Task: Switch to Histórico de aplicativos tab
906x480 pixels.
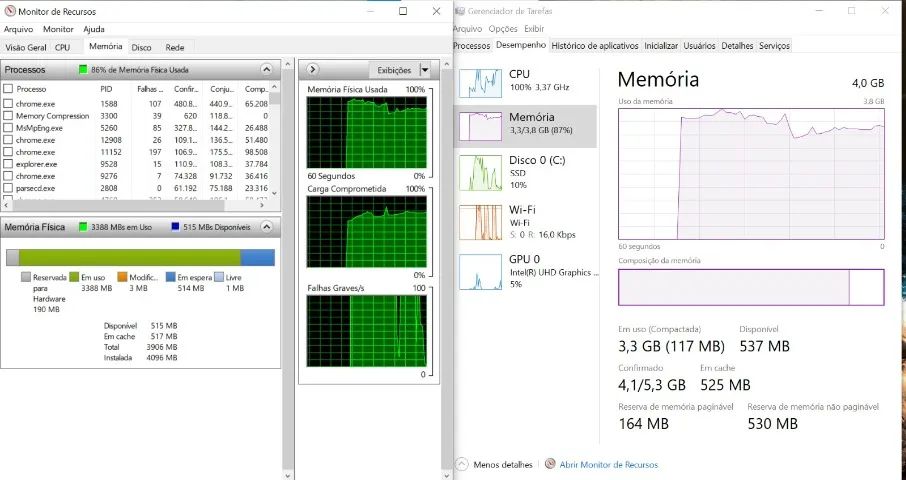Action: pyautogui.click(x=595, y=46)
